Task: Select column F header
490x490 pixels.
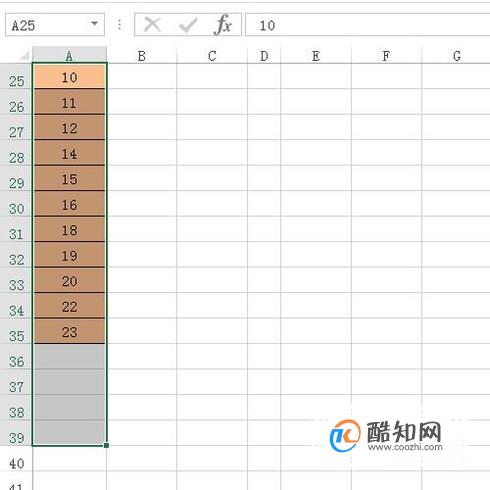Action: (386, 55)
